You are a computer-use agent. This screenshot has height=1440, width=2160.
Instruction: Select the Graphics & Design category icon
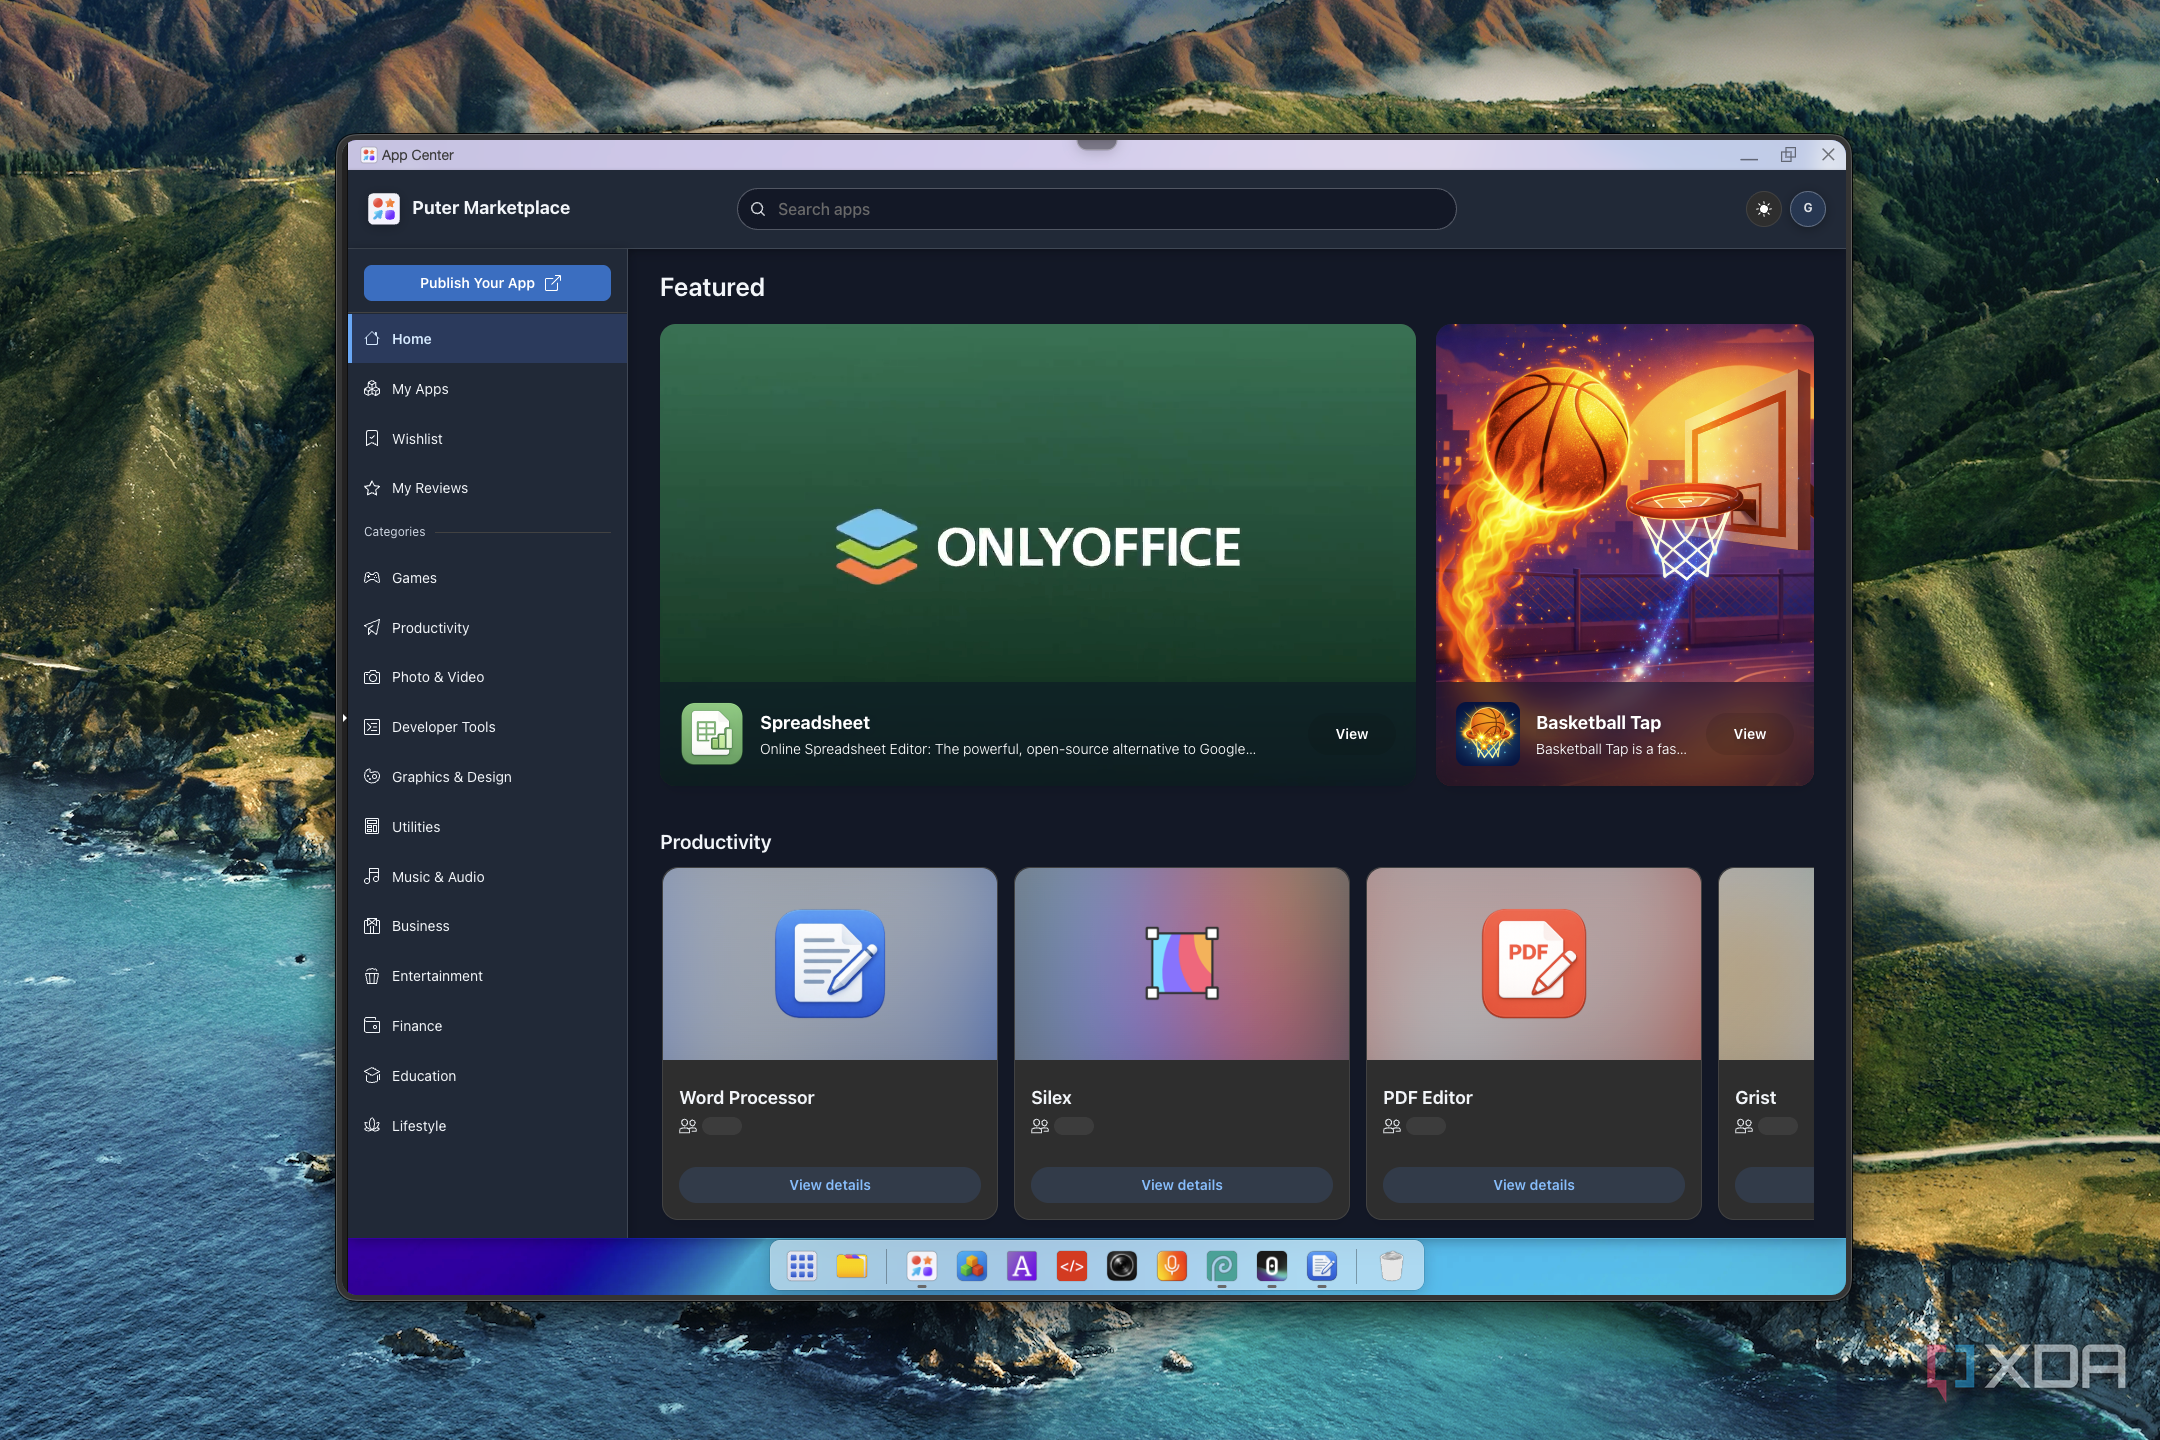tap(372, 777)
